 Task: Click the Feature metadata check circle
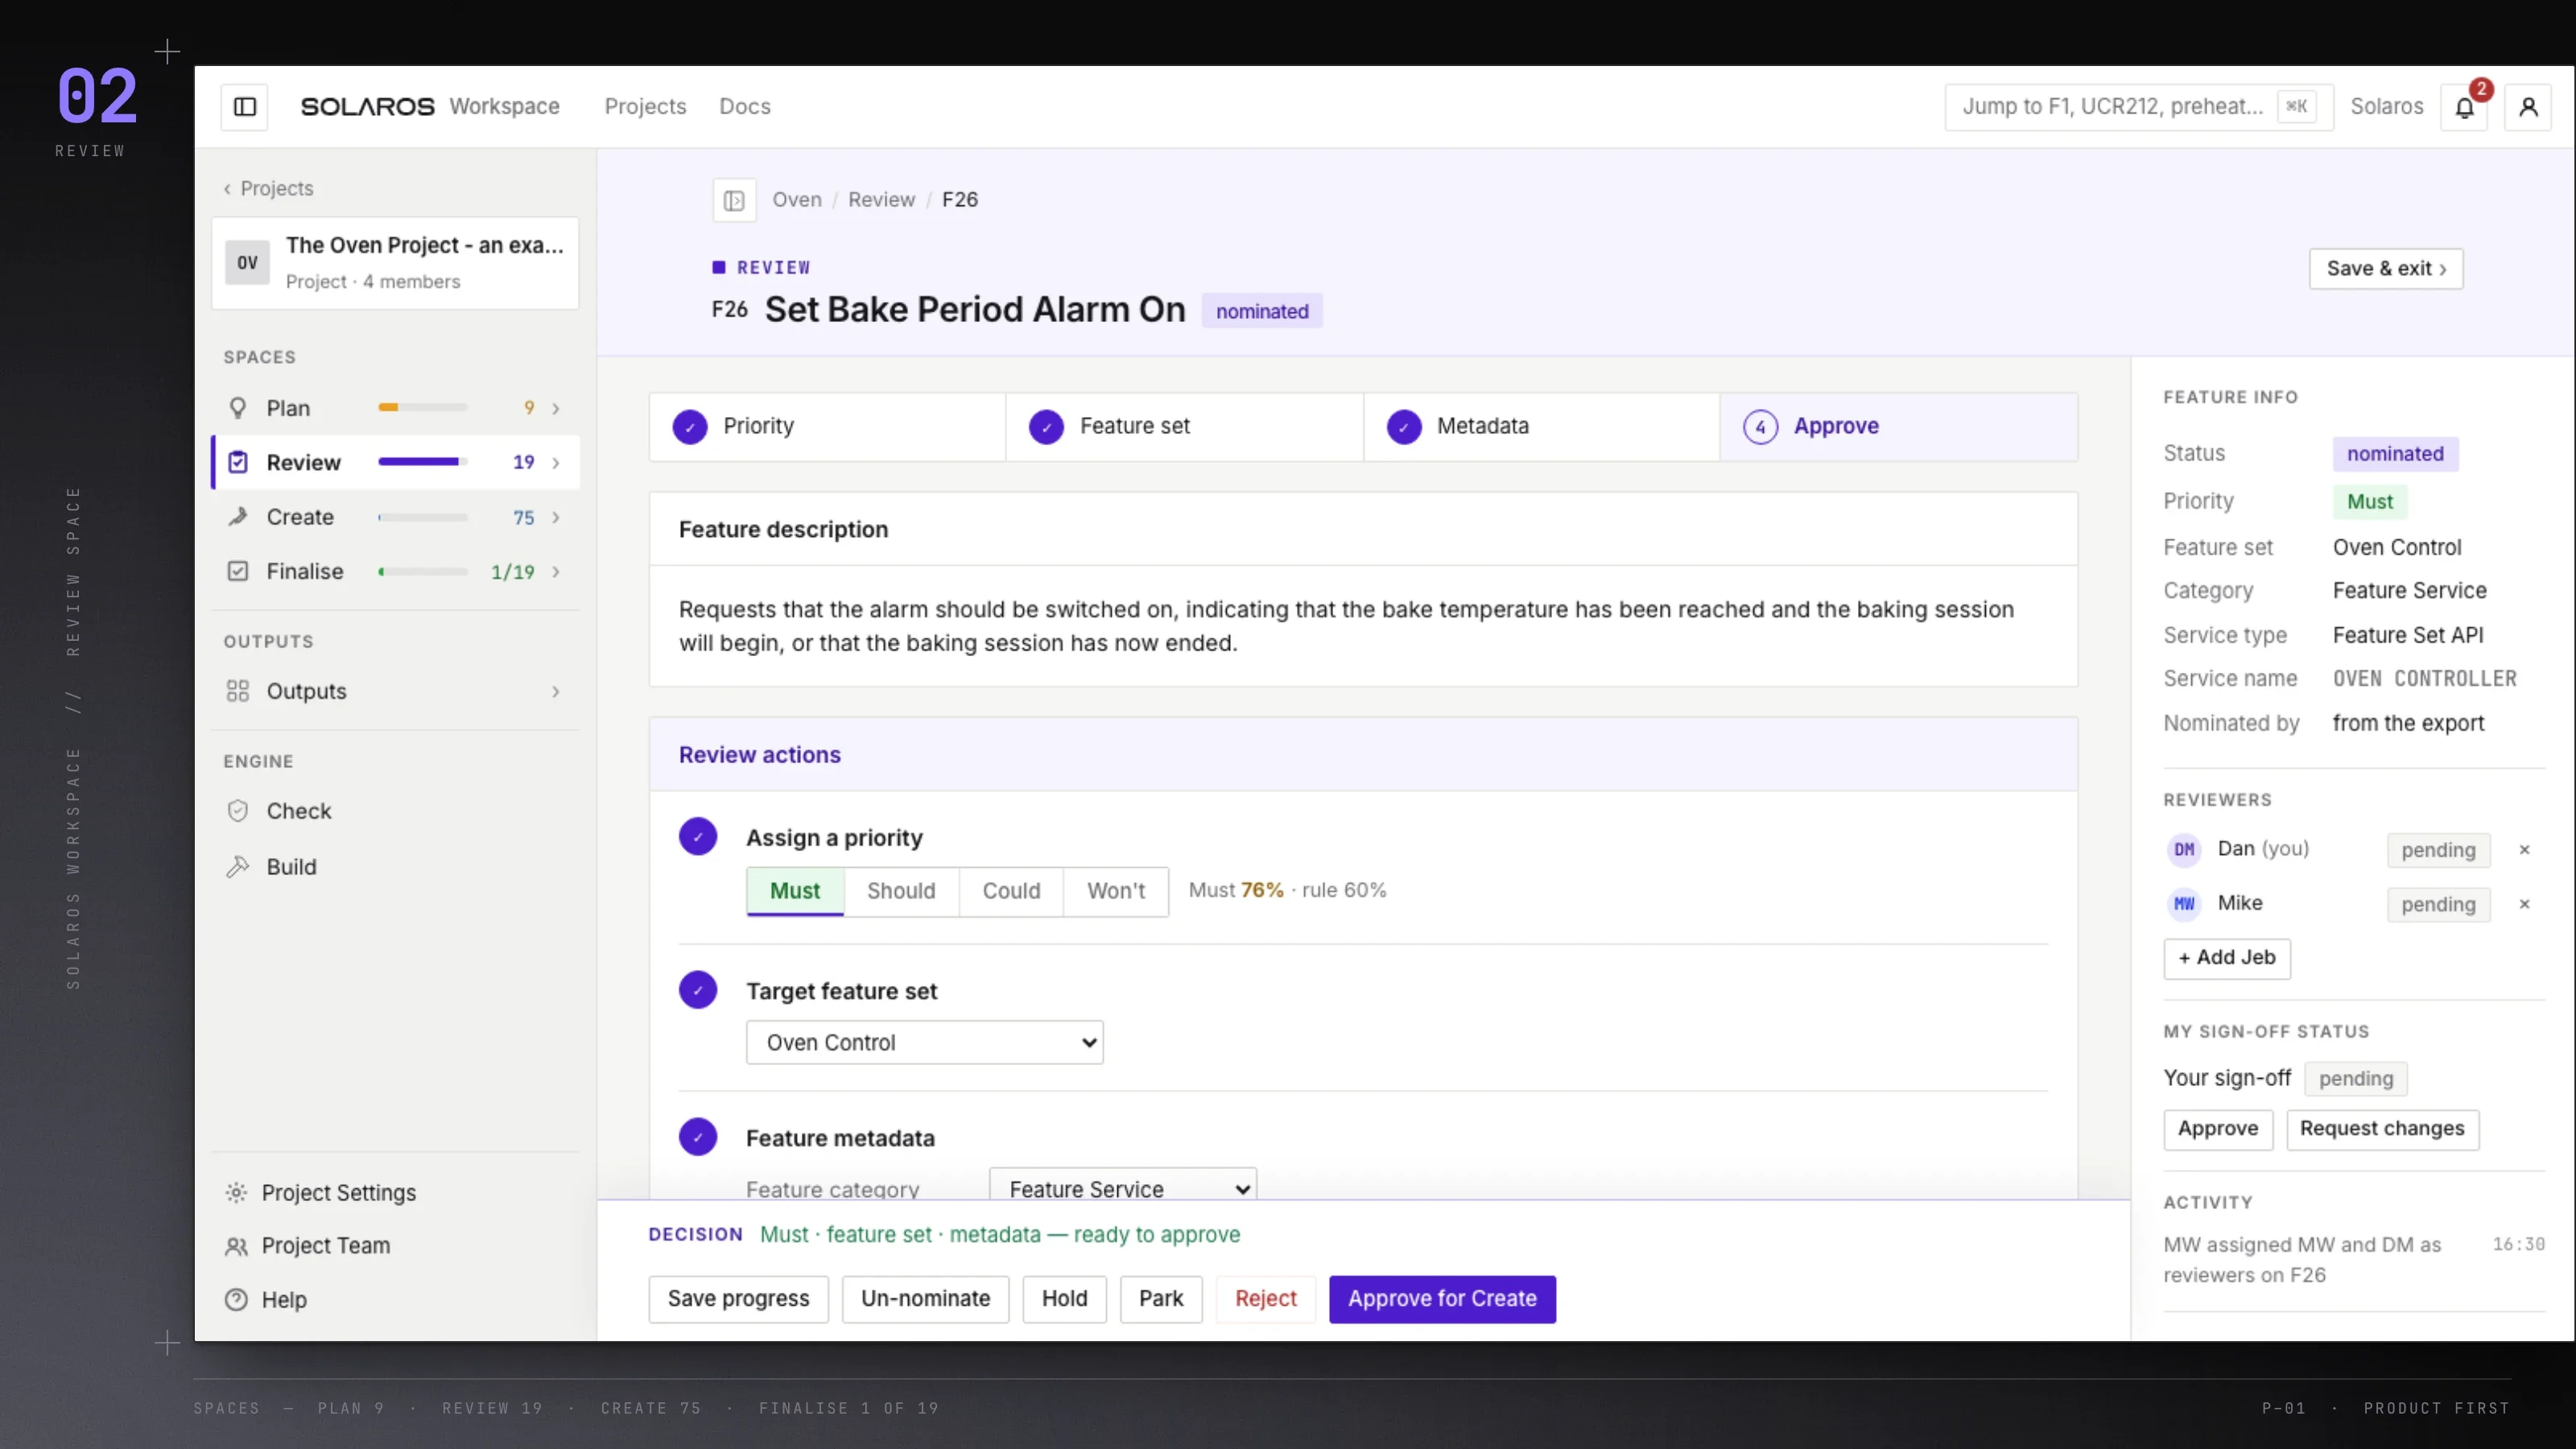click(698, 1137)
